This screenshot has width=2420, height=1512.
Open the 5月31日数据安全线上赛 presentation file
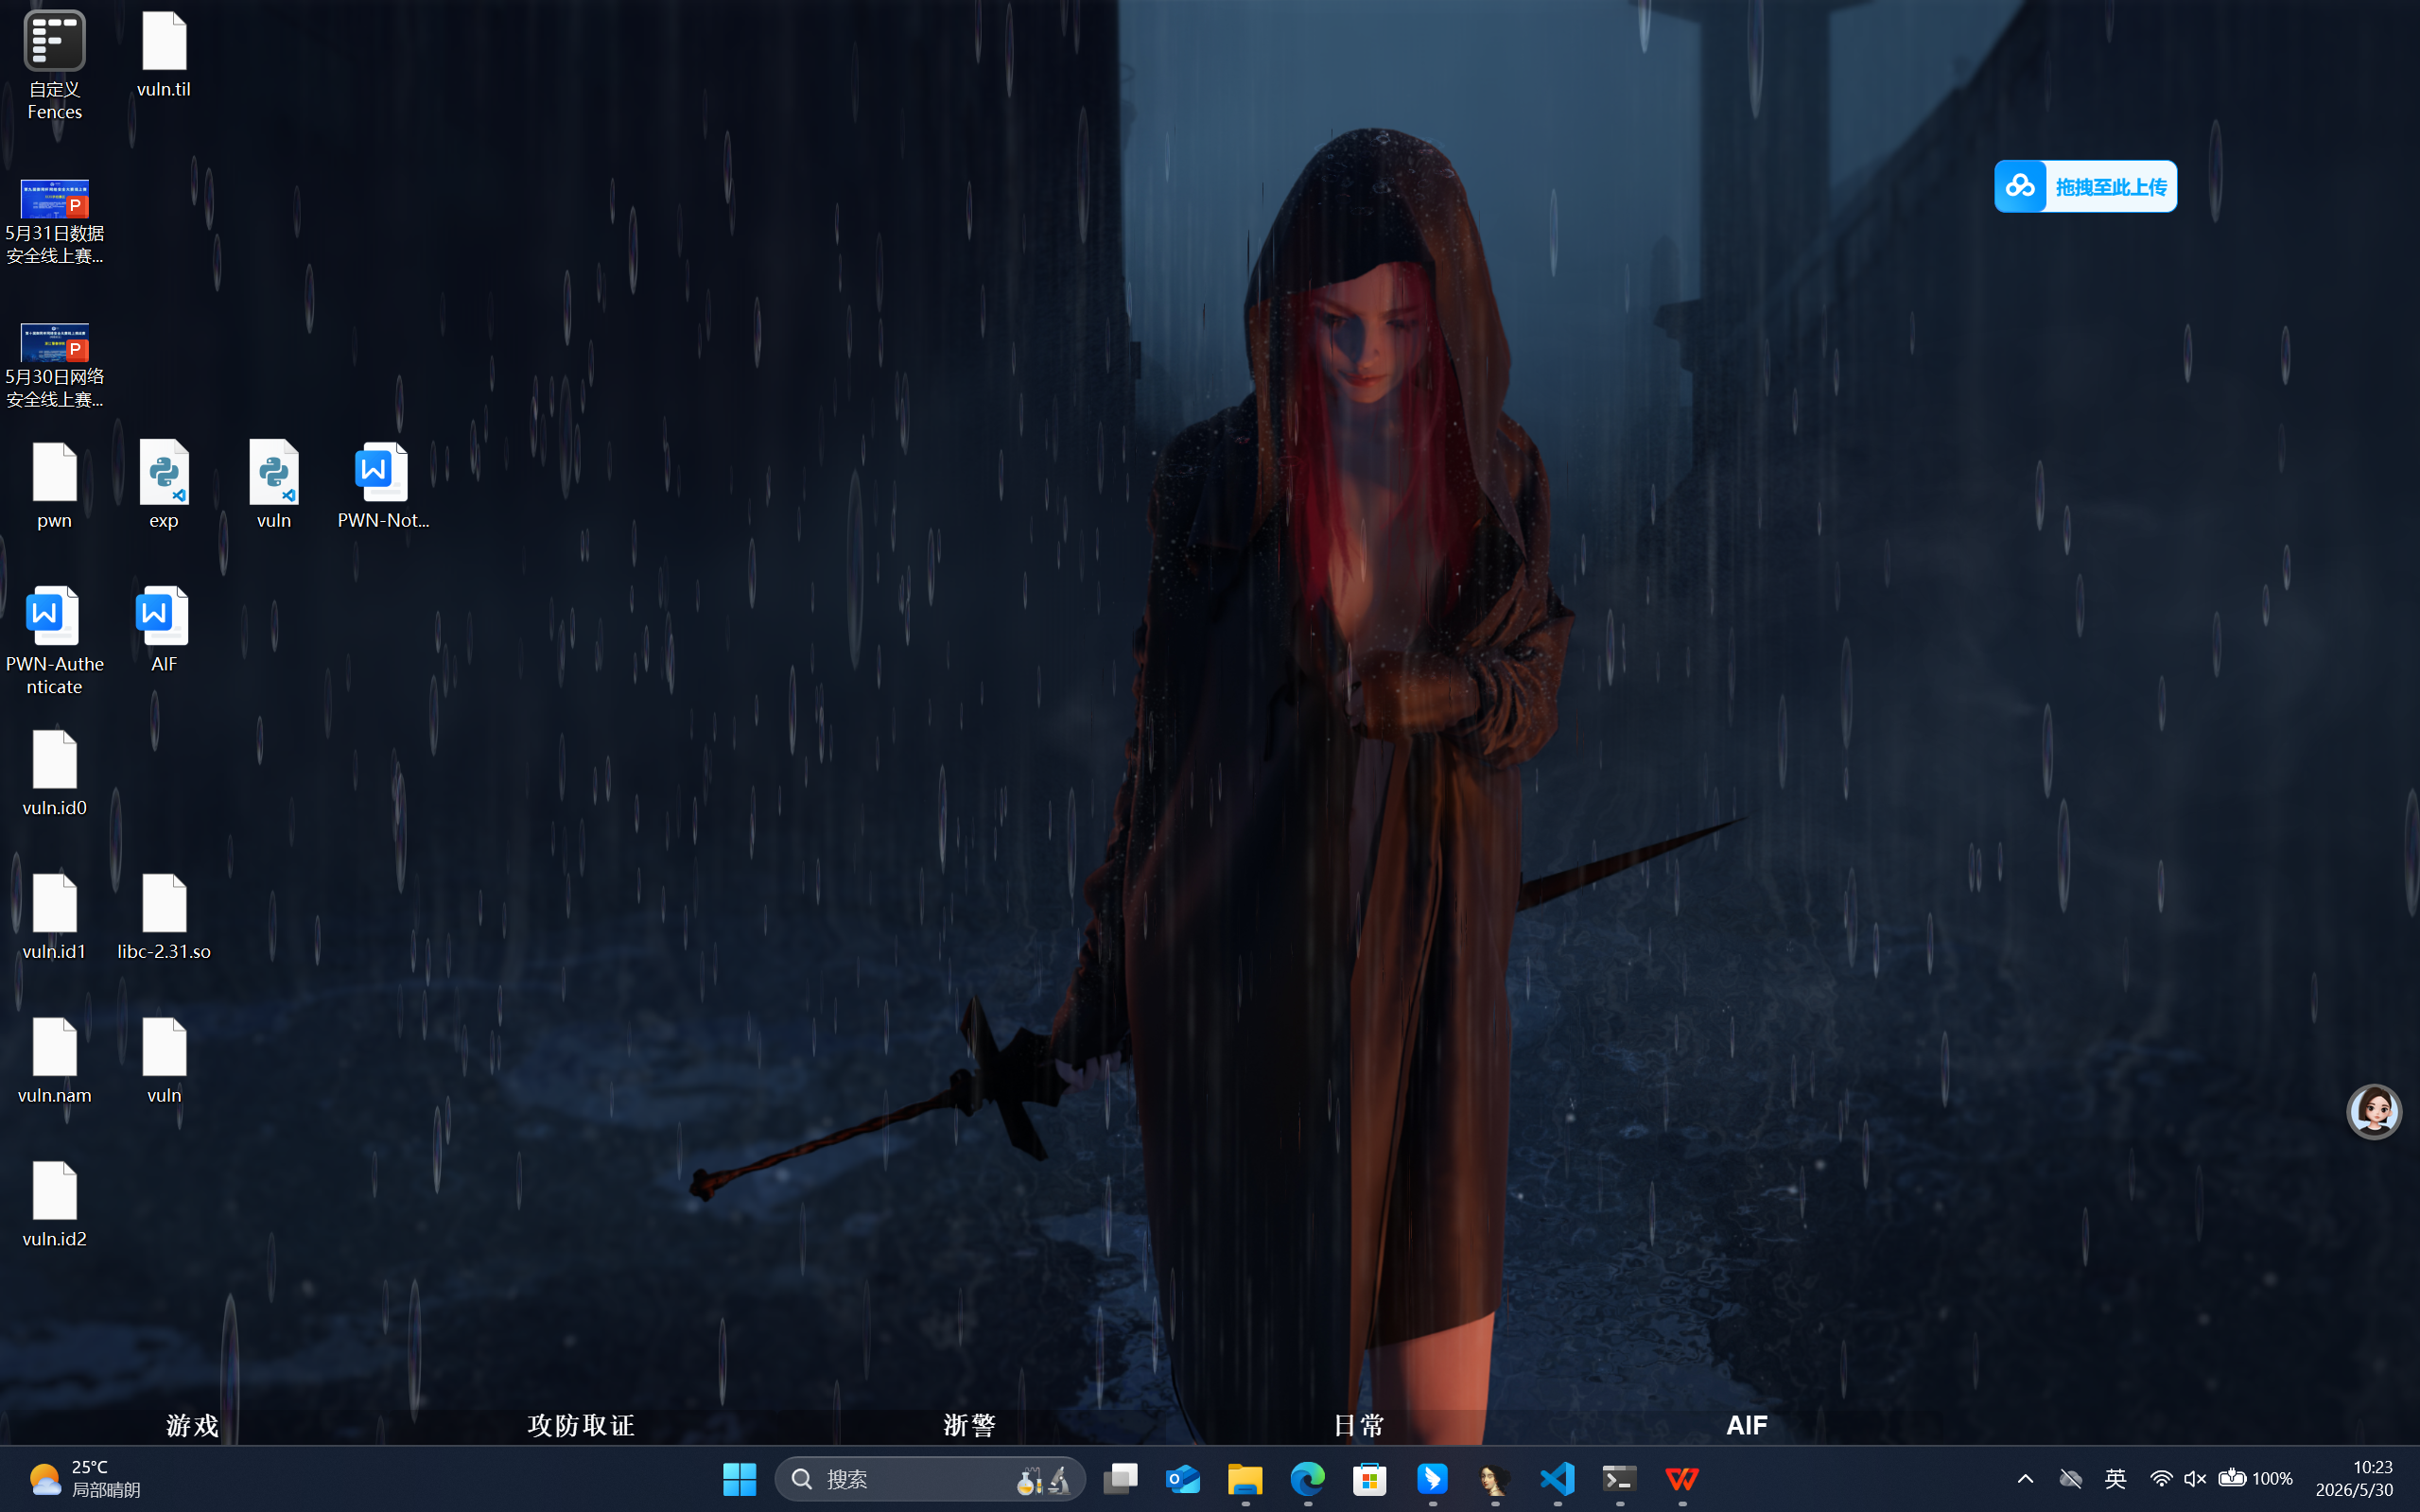click(x=54, y=222)
